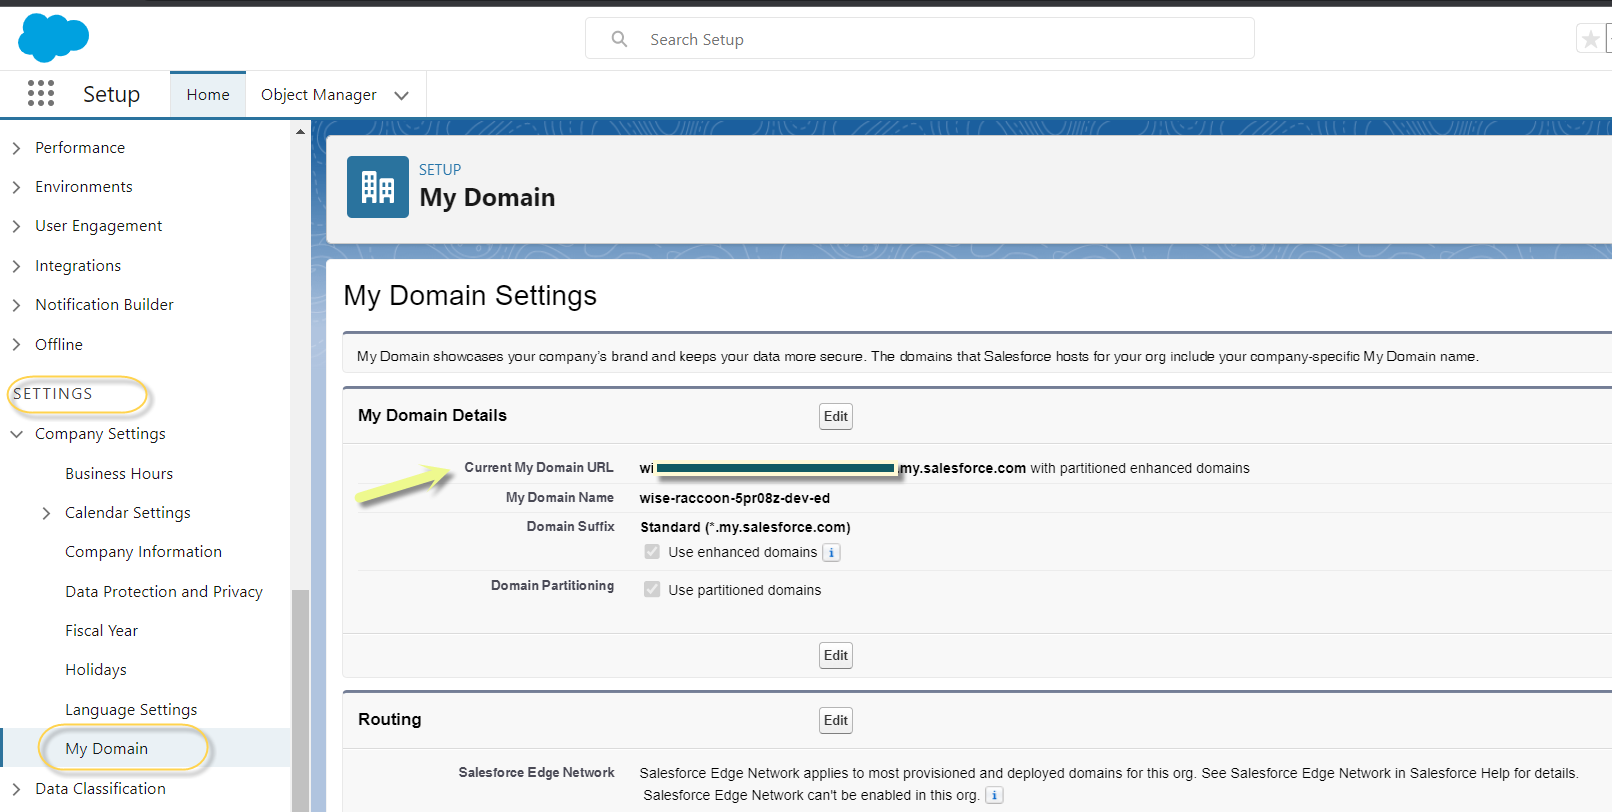The image size is (1612, 812).
Task: Open info tooltip for enhanced domains
Action: [831, 552]
